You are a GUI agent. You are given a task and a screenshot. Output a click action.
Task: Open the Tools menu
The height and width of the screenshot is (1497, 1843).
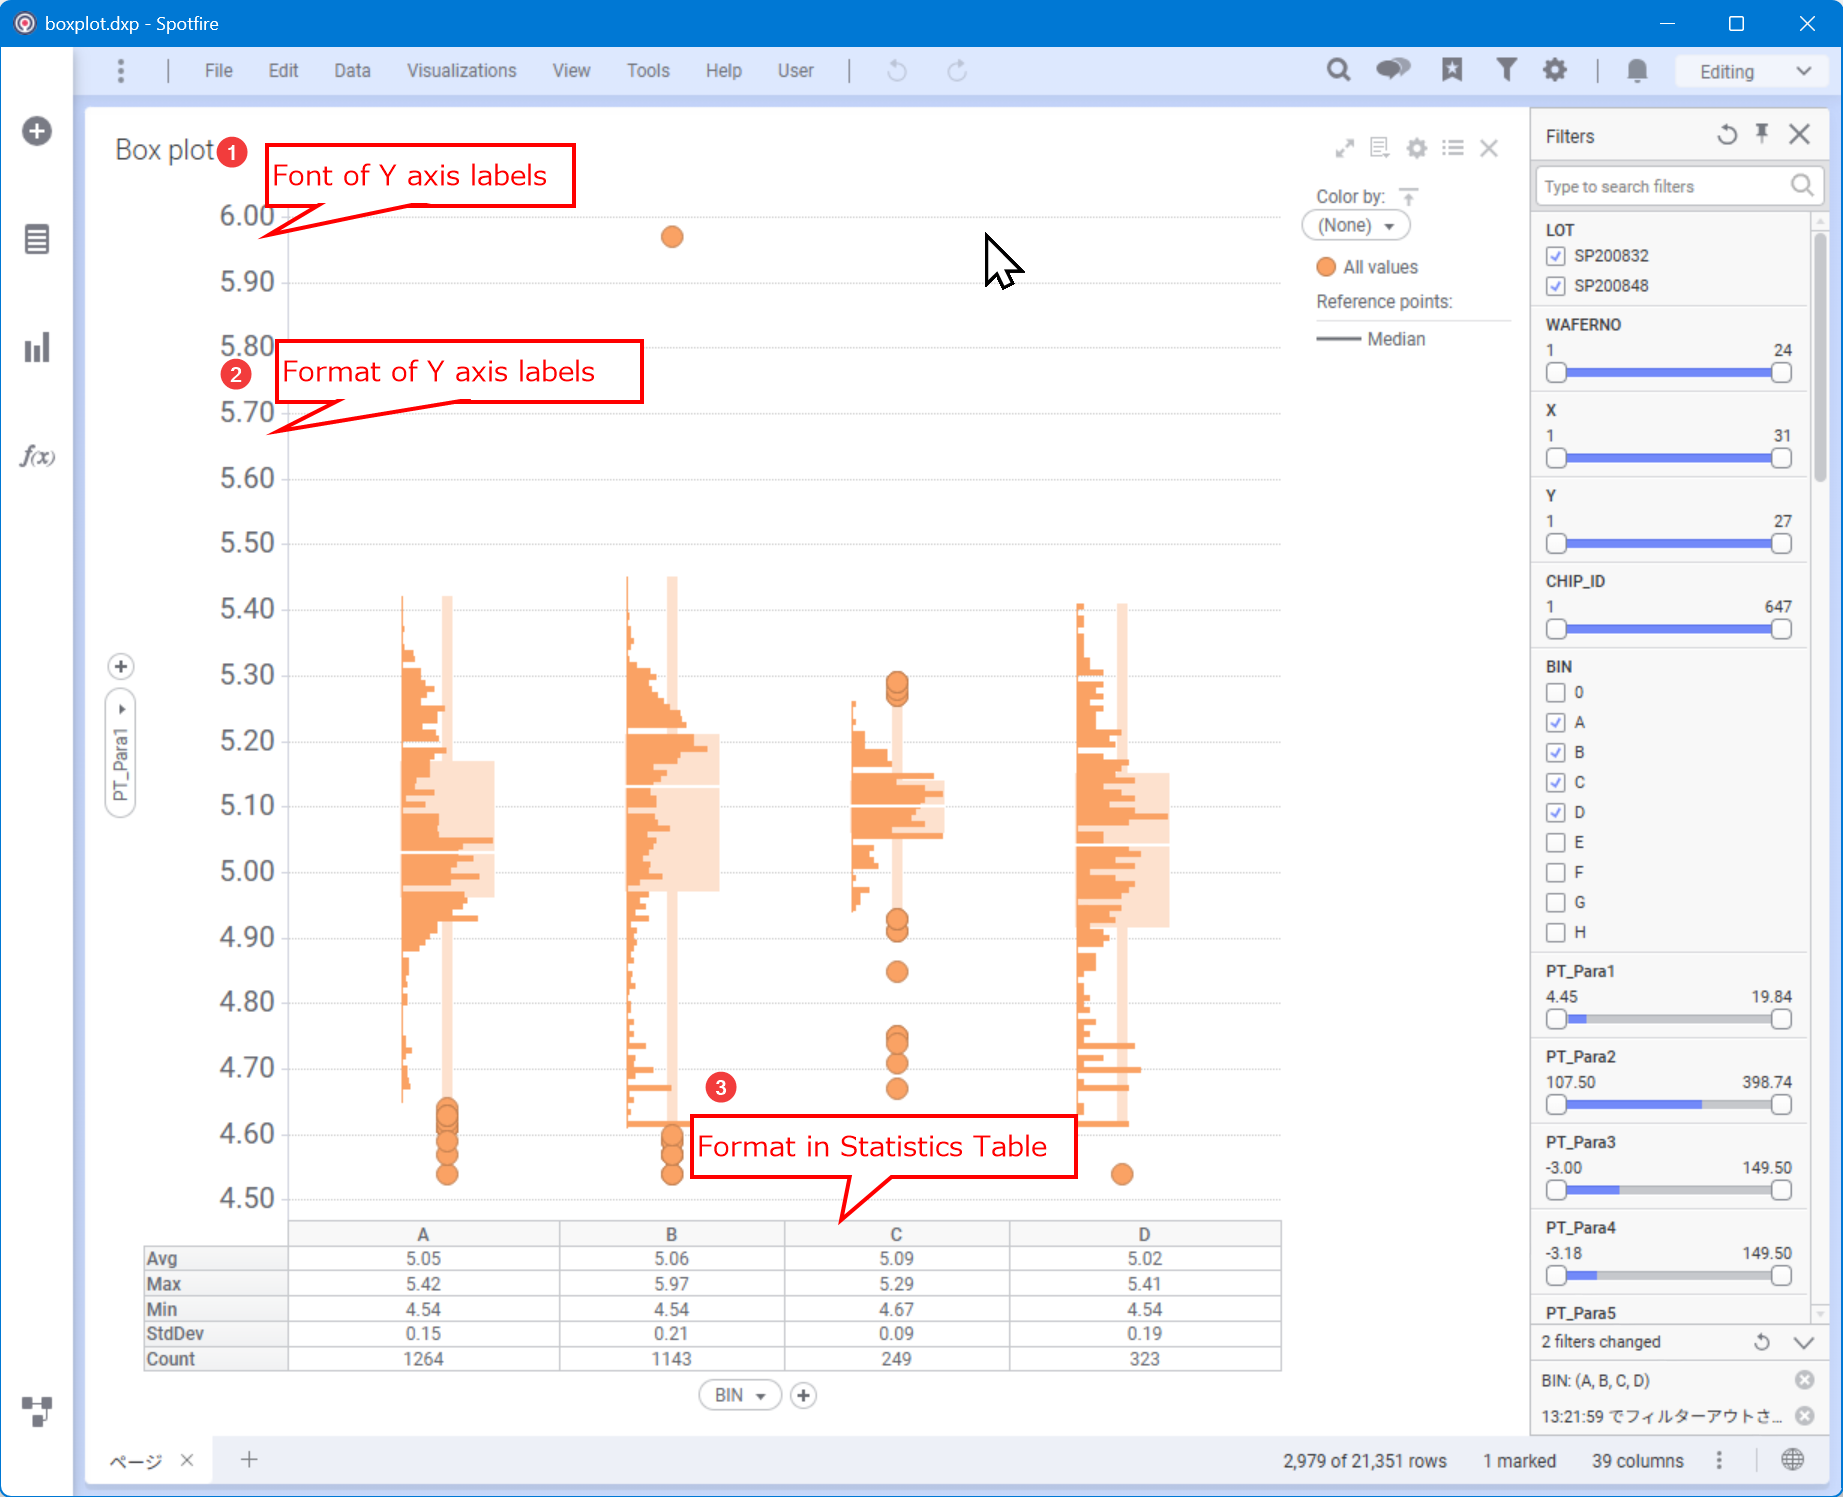(648, 71)
